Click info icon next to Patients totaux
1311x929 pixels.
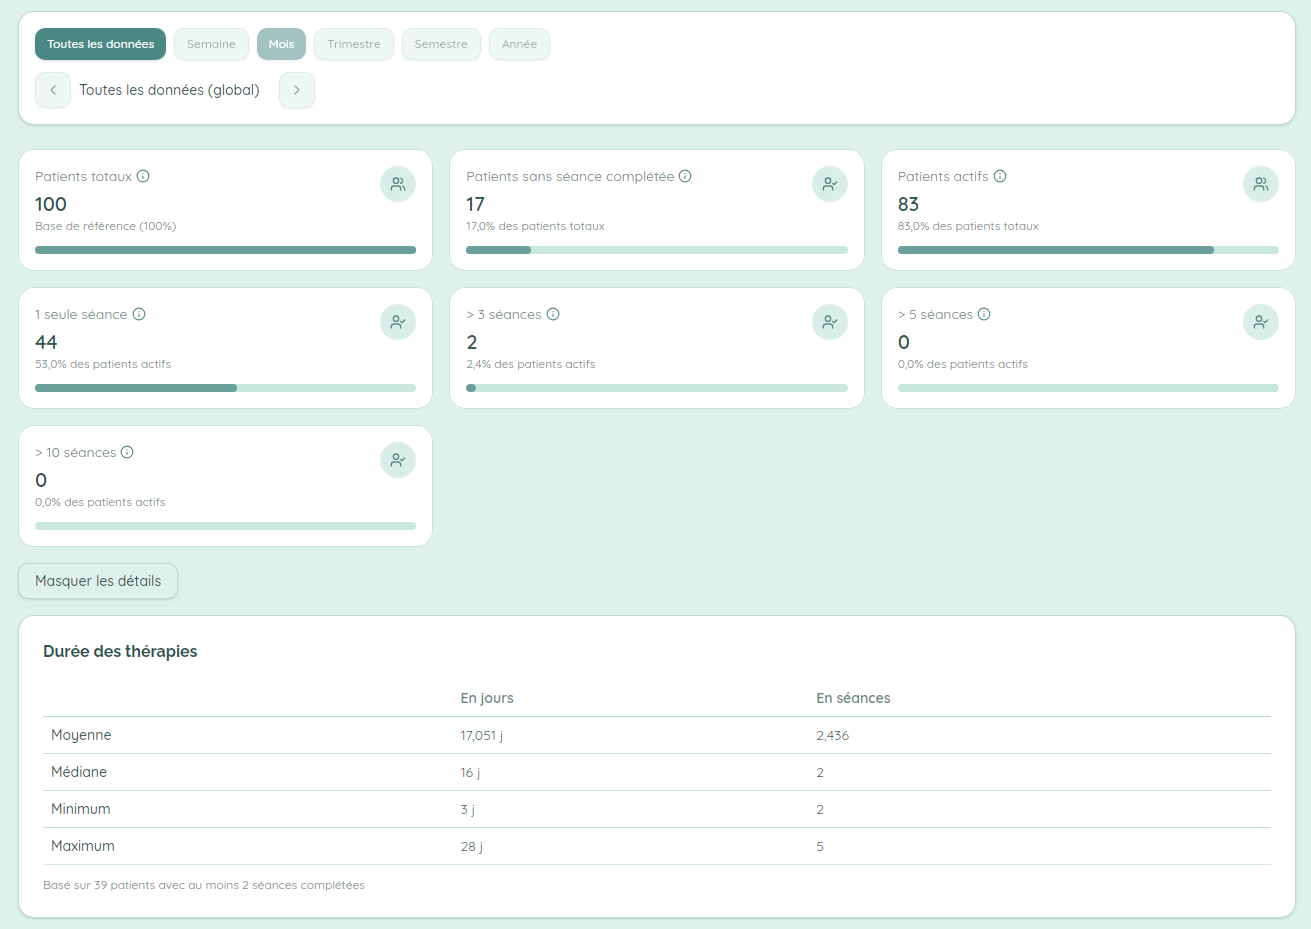click(x=143, y=176)
